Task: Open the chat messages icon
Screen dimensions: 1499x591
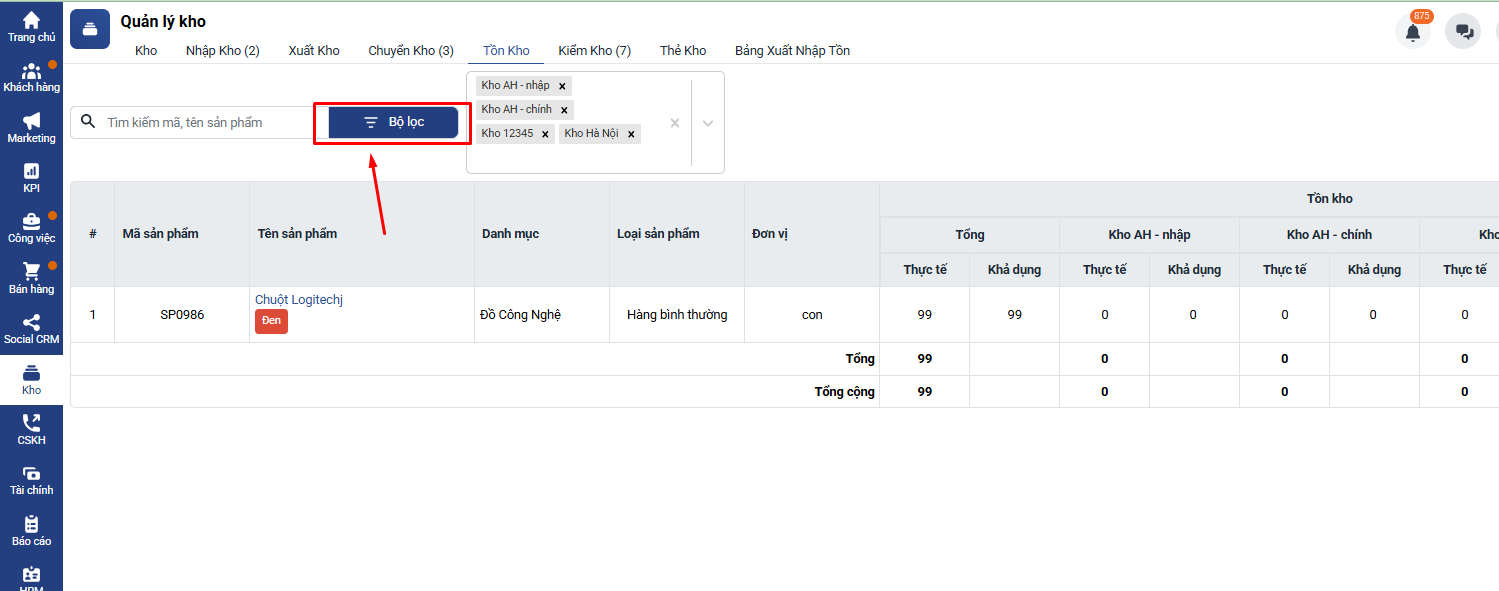Action: (x=1464, y=32)
